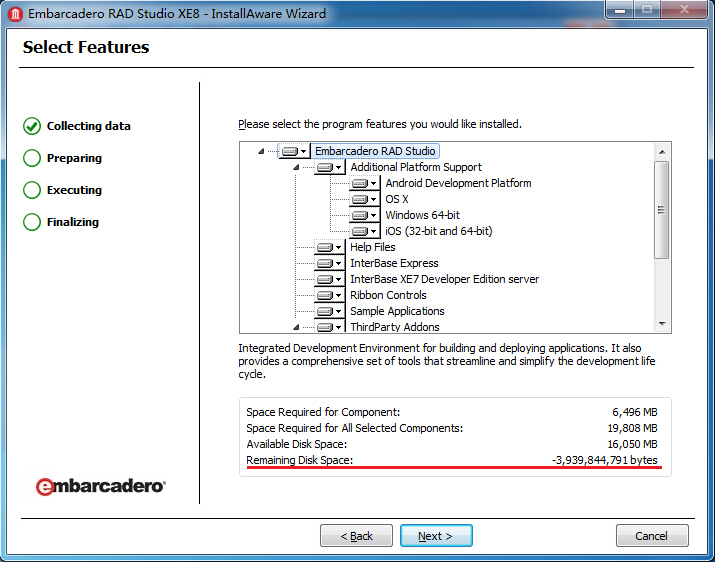Open feature dropdown for InterBase Express
715x562 pixels.
[329, 263]
